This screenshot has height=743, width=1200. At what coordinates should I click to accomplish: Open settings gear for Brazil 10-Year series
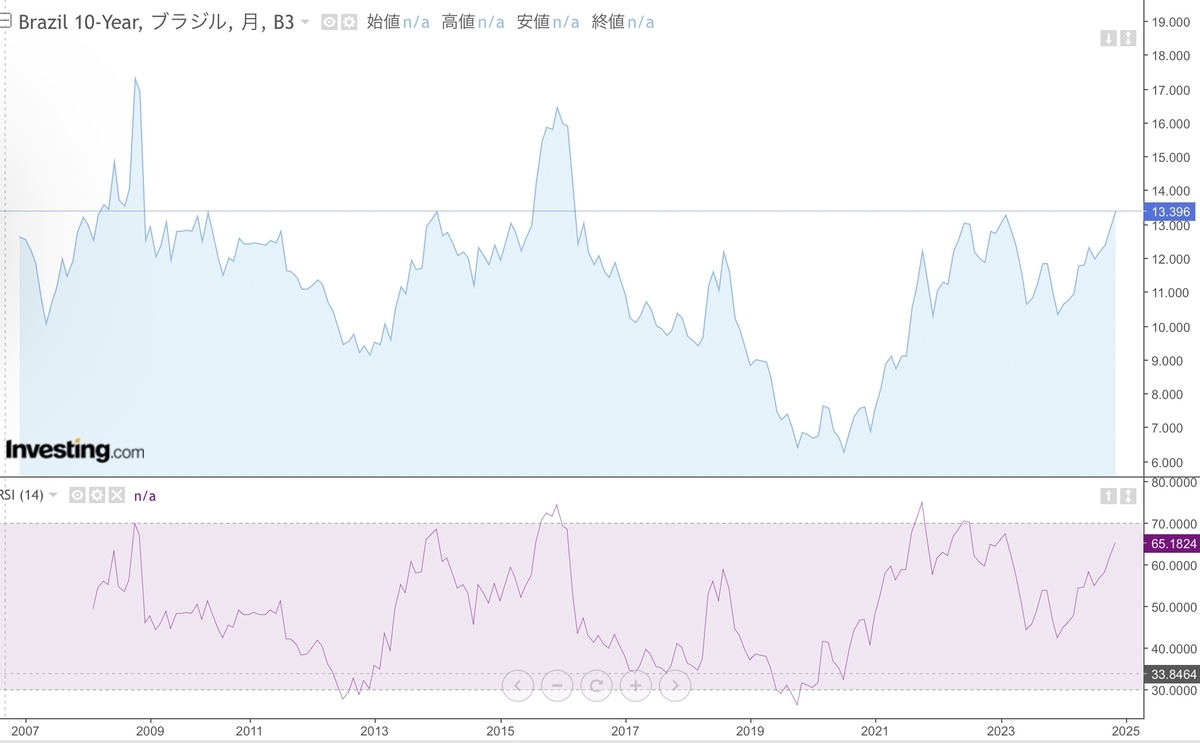coord(349,21)
